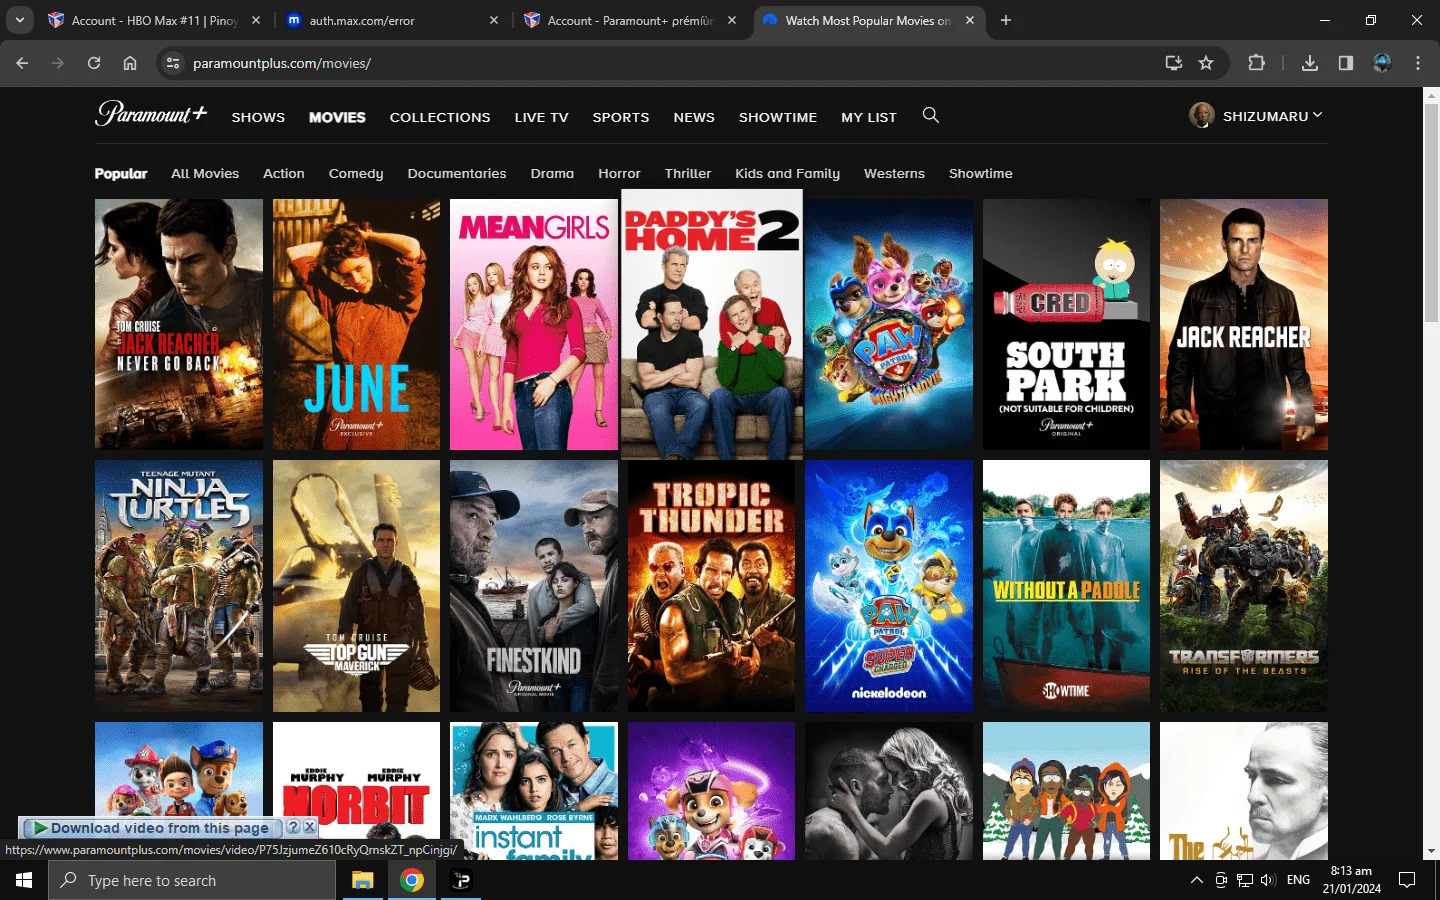The image size is (1440, 900).
Task: Open the South Park Cred poster
Action: tap(1066, 324)
